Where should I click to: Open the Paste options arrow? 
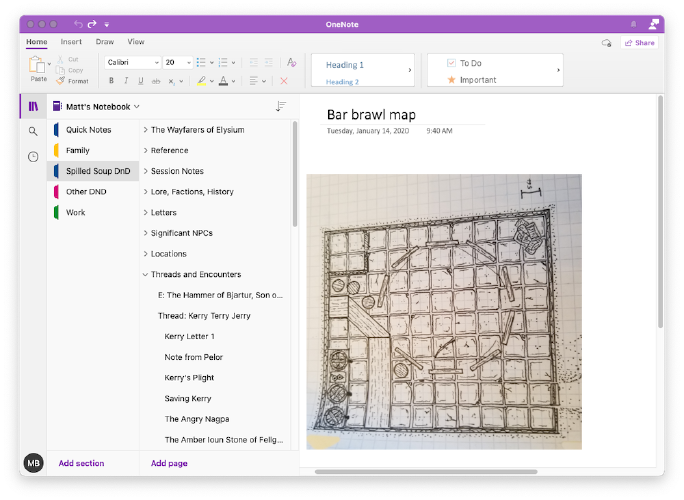(49, 64)
